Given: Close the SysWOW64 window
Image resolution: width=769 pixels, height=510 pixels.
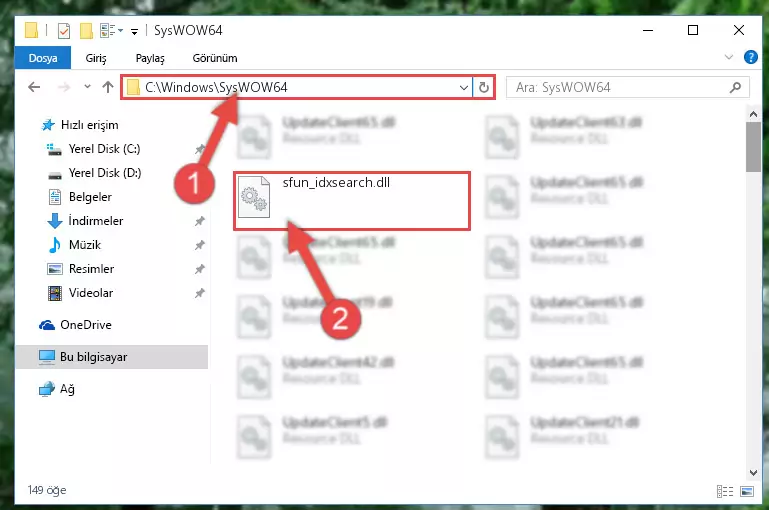Looking at the screenshot, I should click(739, 30).
